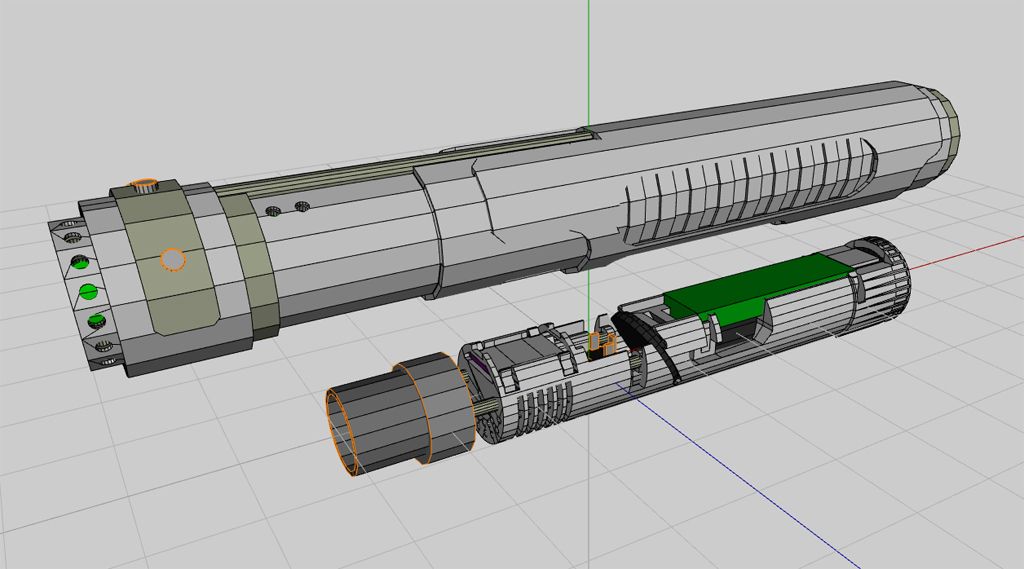1024x569 pixels.
Task: Select the larger orange-outlined collar ring
Action: coord(434,408)
